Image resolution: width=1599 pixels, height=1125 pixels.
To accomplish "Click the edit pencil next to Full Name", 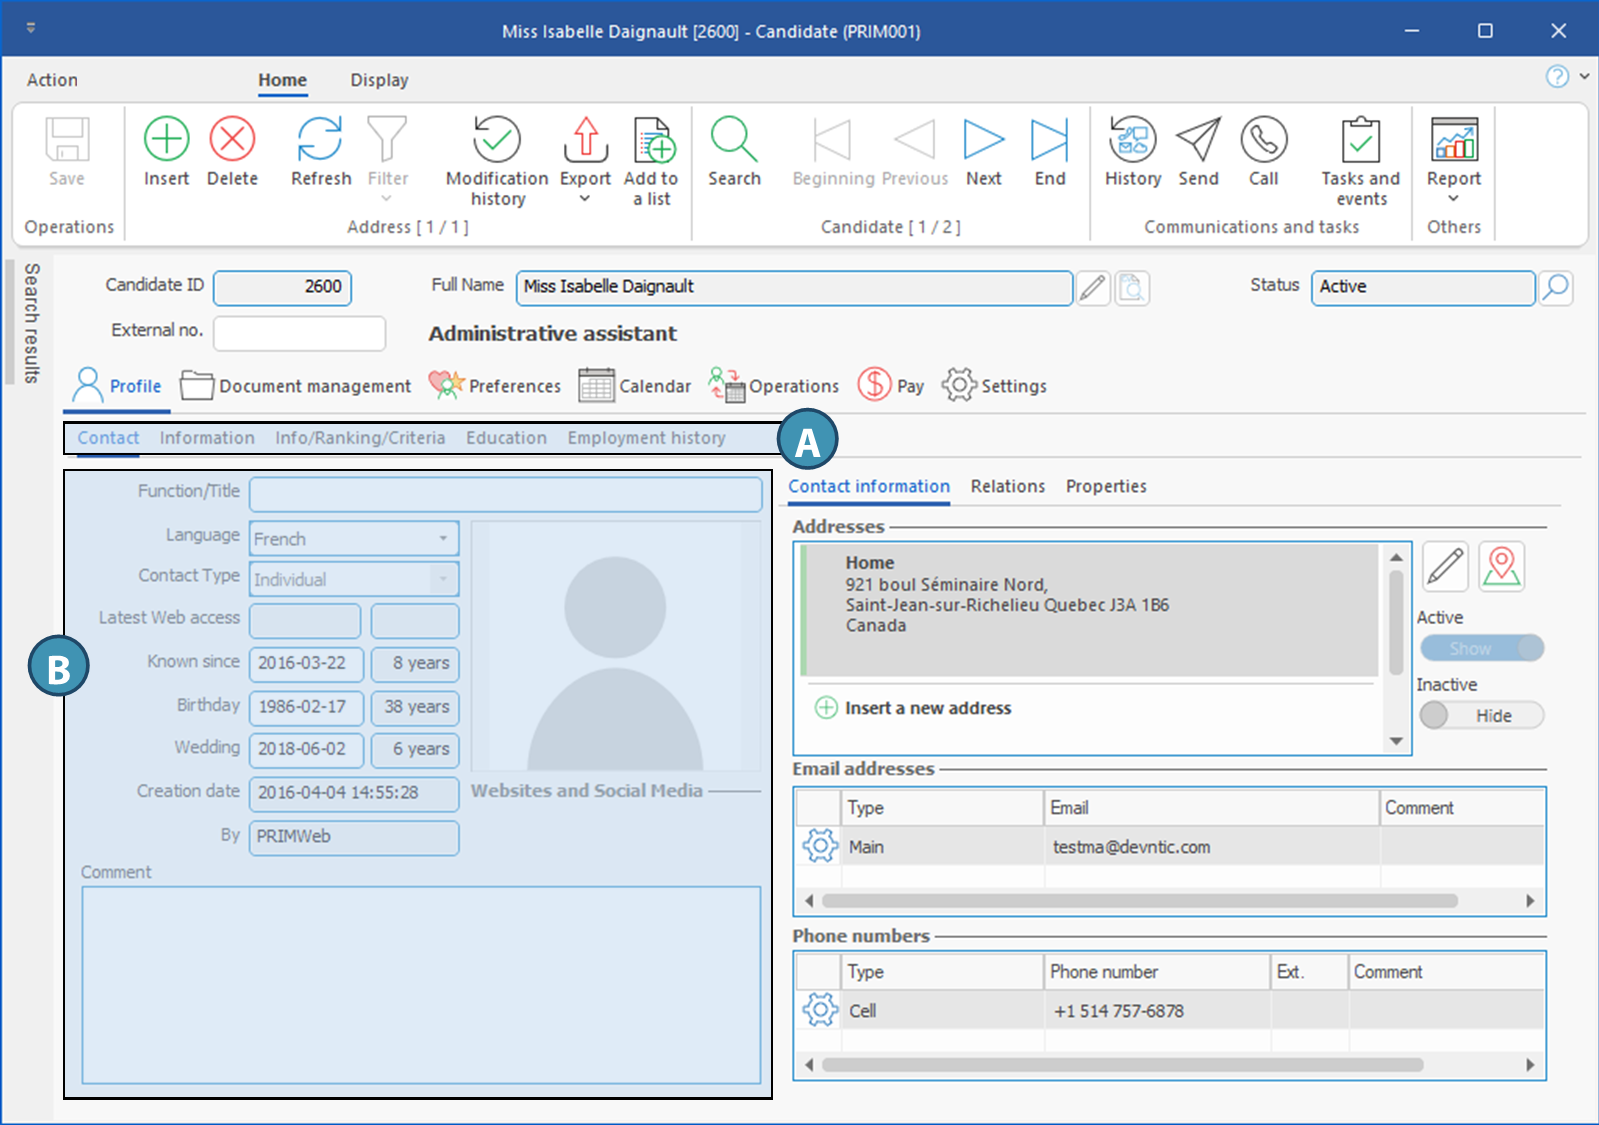I will pyautogui.click(x=1093, y=288).
